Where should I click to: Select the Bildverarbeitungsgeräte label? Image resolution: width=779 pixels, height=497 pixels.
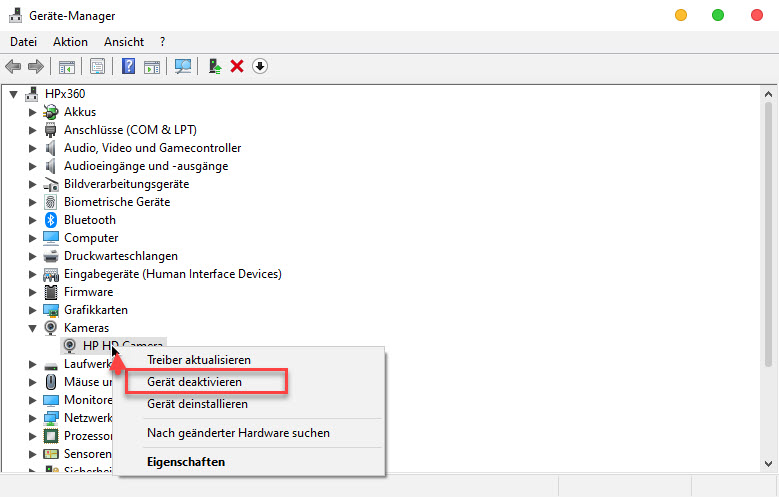(x=127, y=184)
